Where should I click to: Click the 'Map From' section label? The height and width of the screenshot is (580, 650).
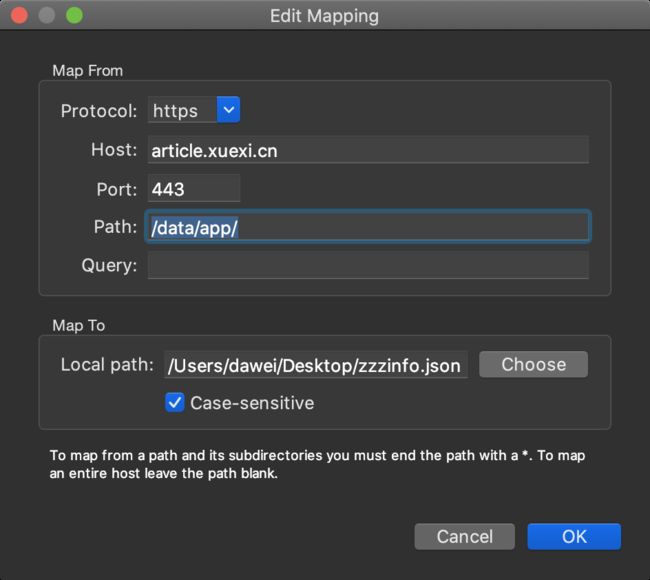coord(87,71)
